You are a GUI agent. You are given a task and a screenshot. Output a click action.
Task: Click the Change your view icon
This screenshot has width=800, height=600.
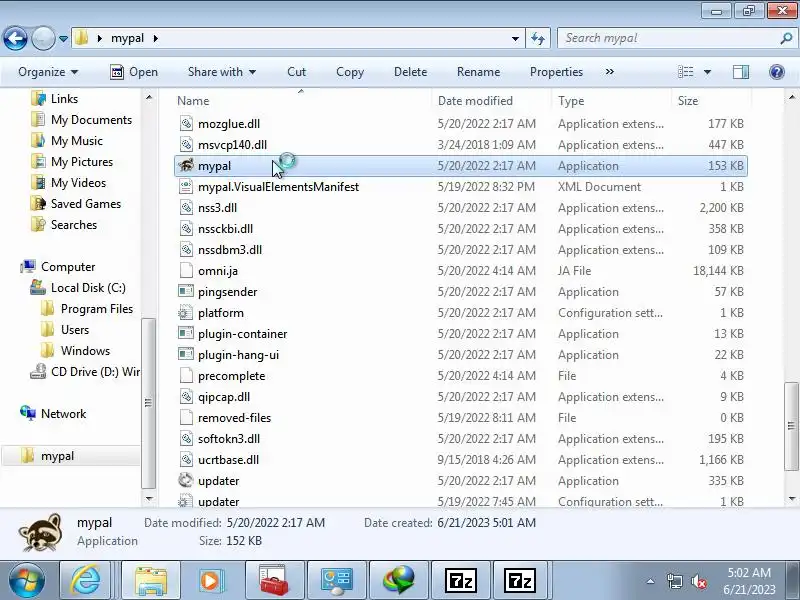tap(685, 72)
